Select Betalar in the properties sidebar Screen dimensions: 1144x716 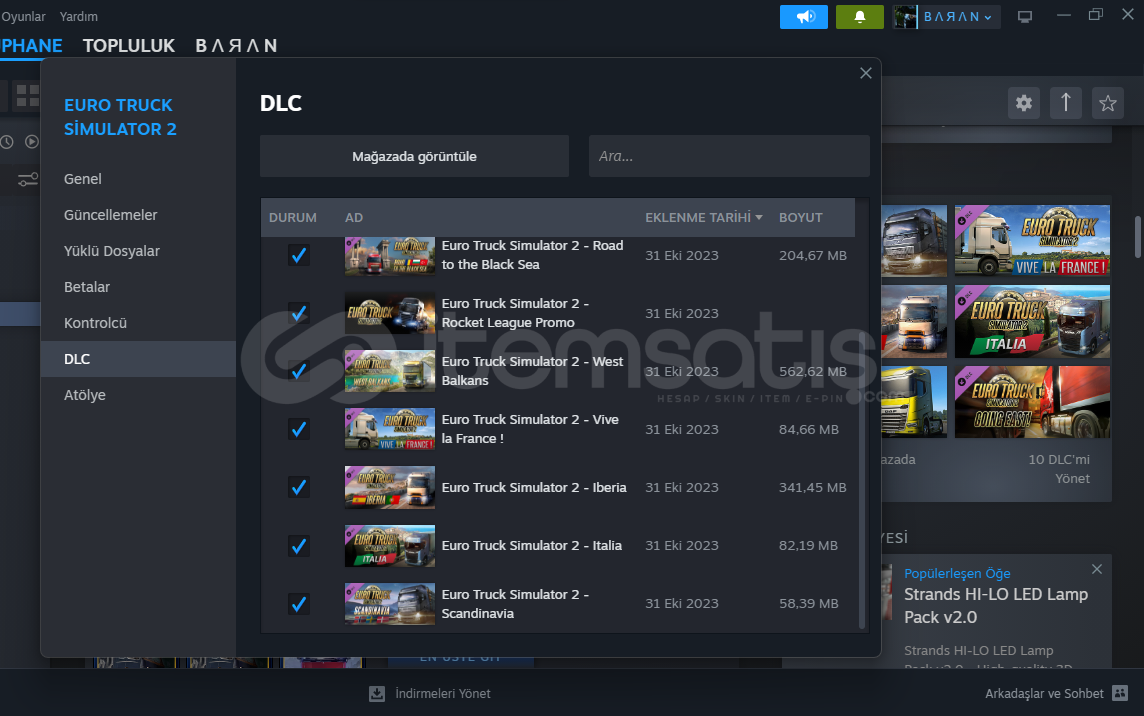138,287
